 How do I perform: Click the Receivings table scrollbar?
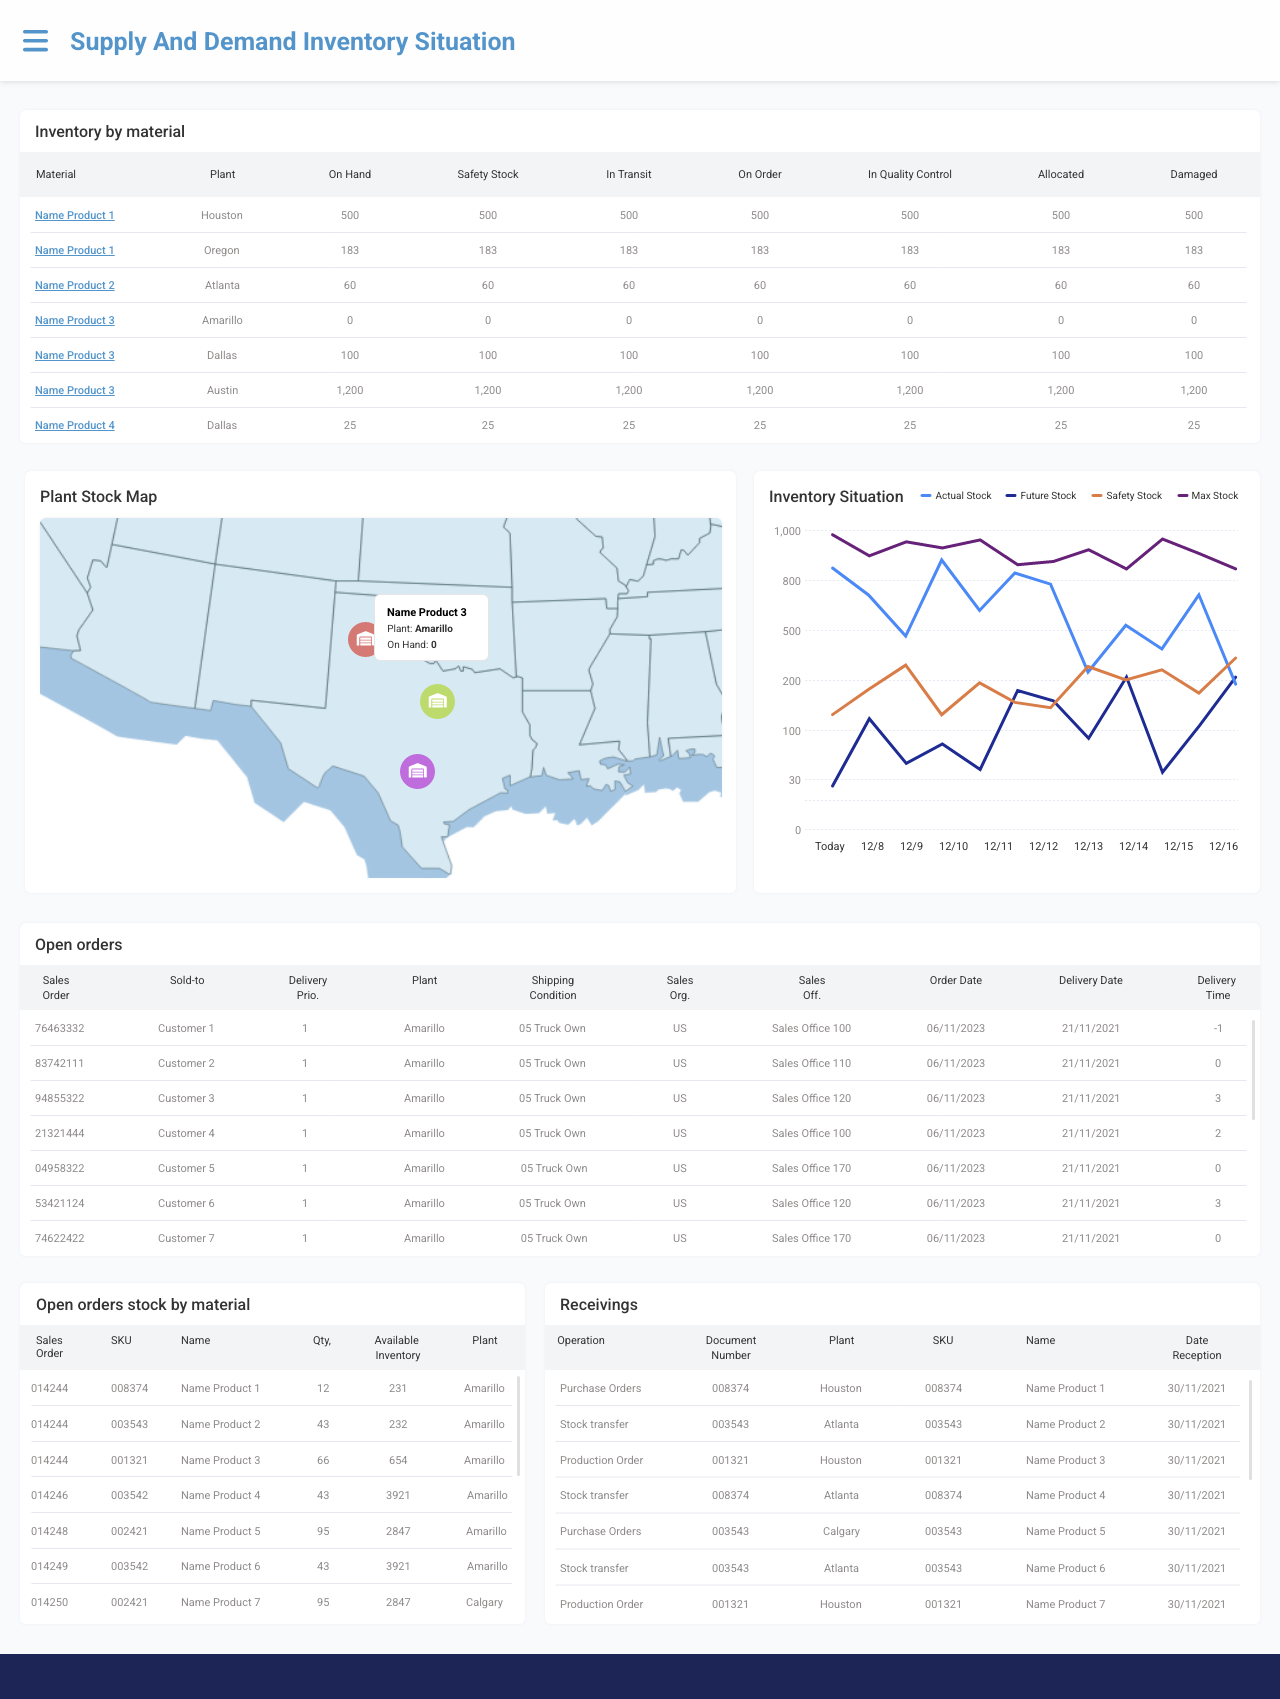[x=1250, y=1428]
